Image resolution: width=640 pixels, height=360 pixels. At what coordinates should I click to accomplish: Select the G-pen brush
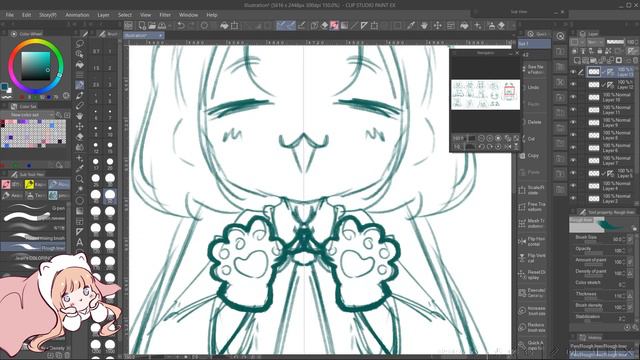click(x=33, y=208)
